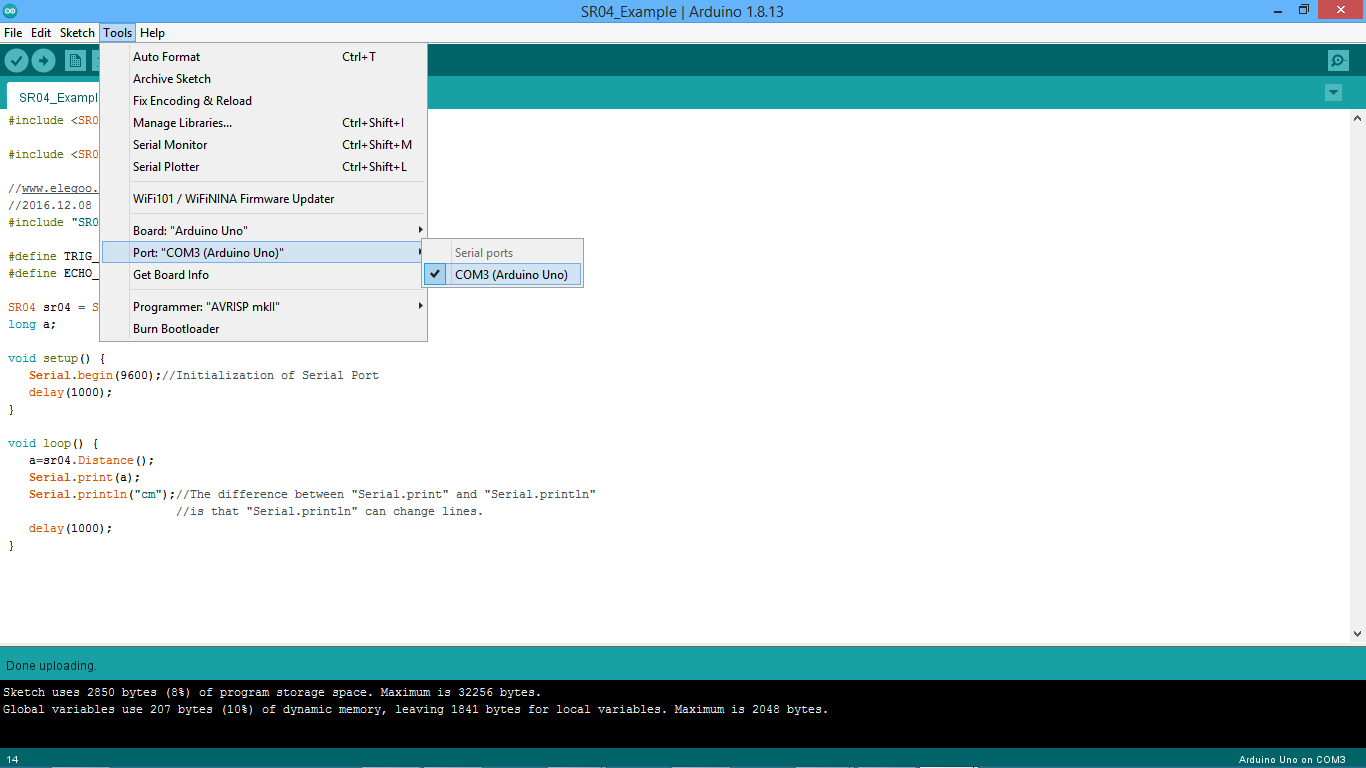Click the vertical scrollbar down arrow
The image size is (1366, 768).
tap(1358, 633)
